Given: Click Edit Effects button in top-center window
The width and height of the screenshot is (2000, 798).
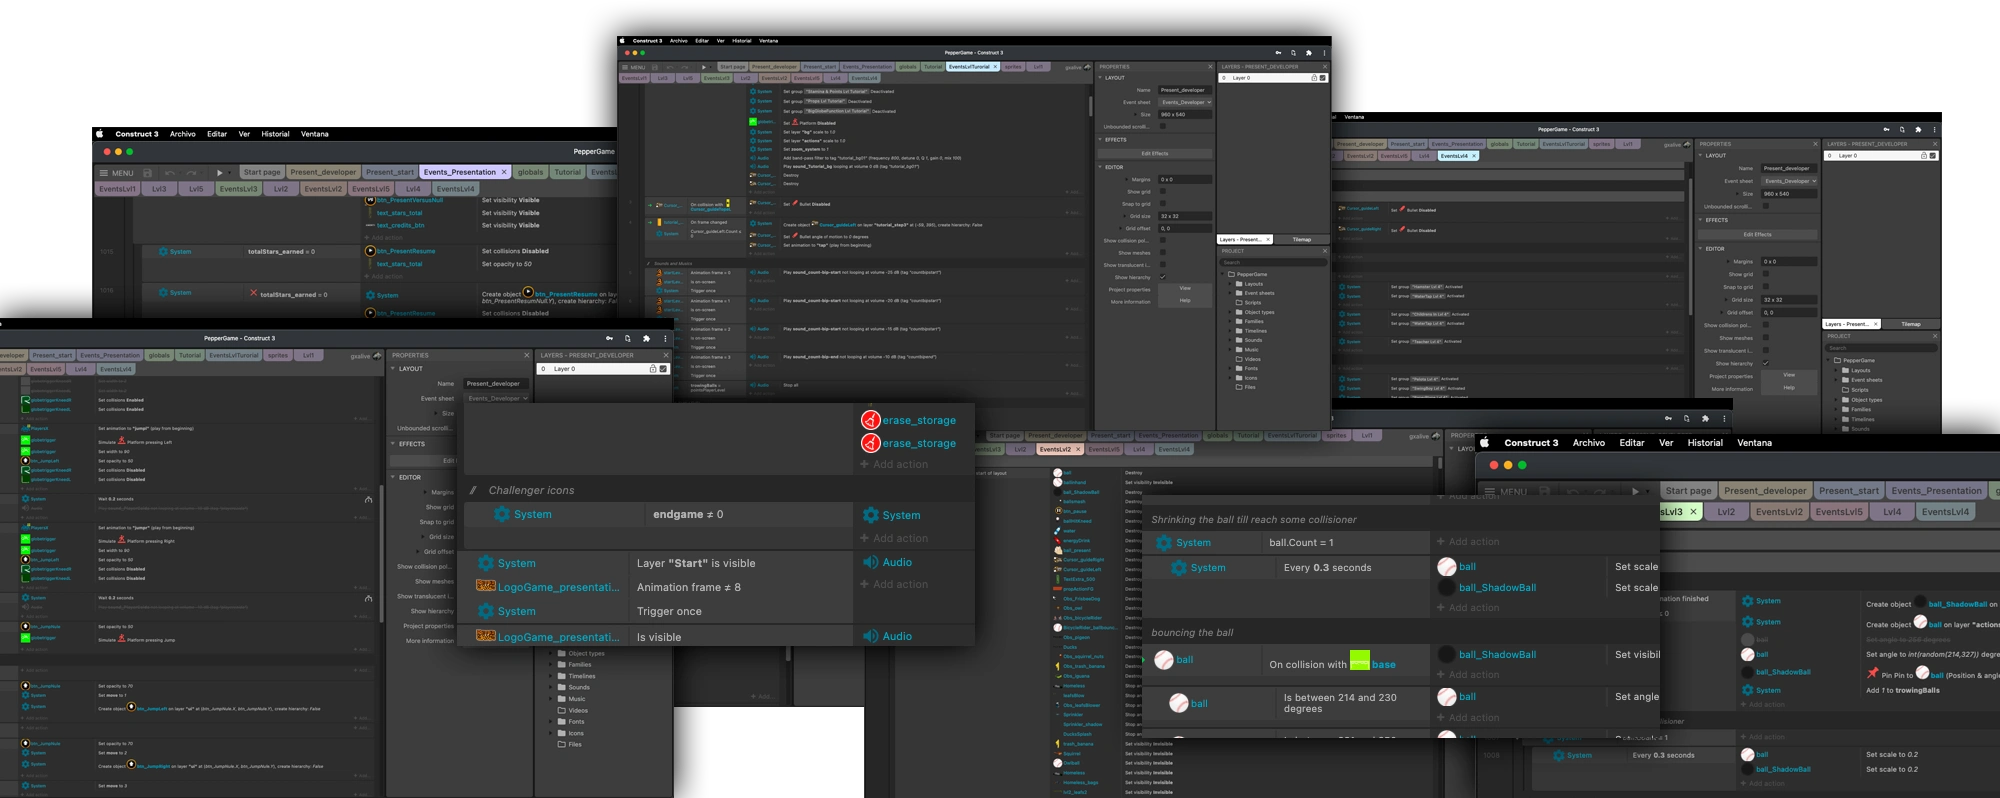Looking at the screenshot, I should 1155,154.
